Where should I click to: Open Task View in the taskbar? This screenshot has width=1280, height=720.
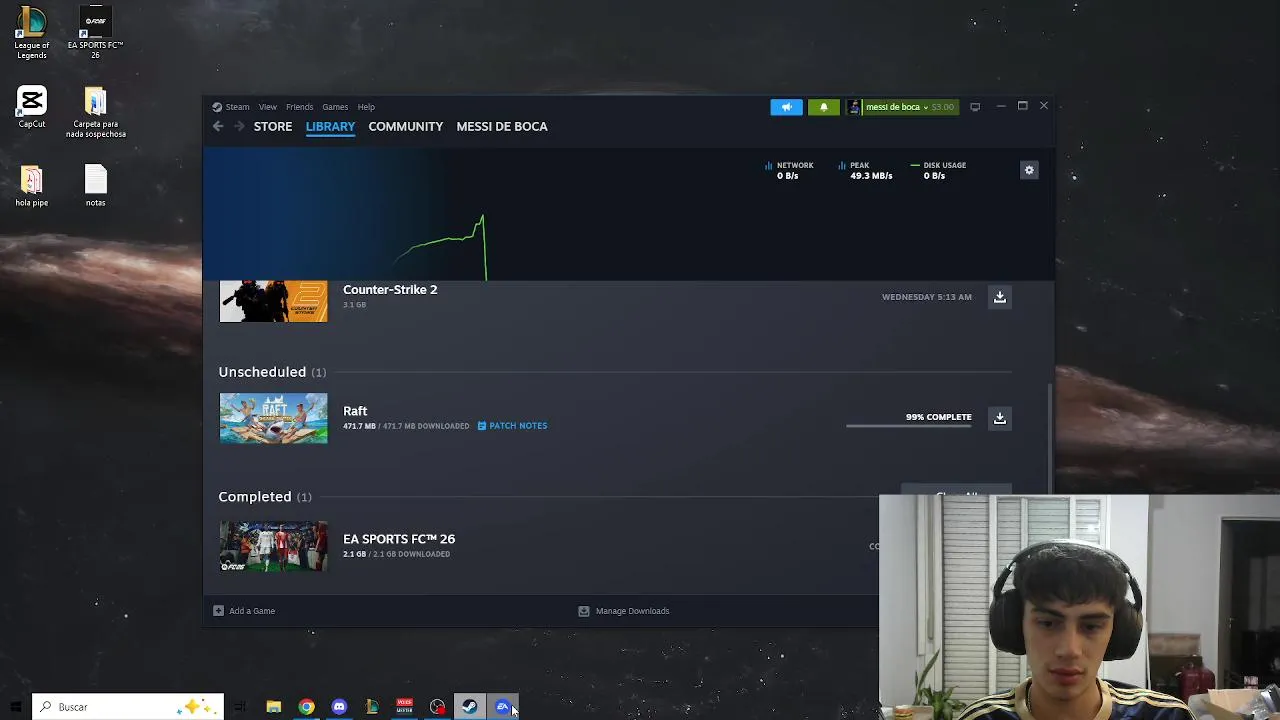pyautogui.click(x=240, y=707)
